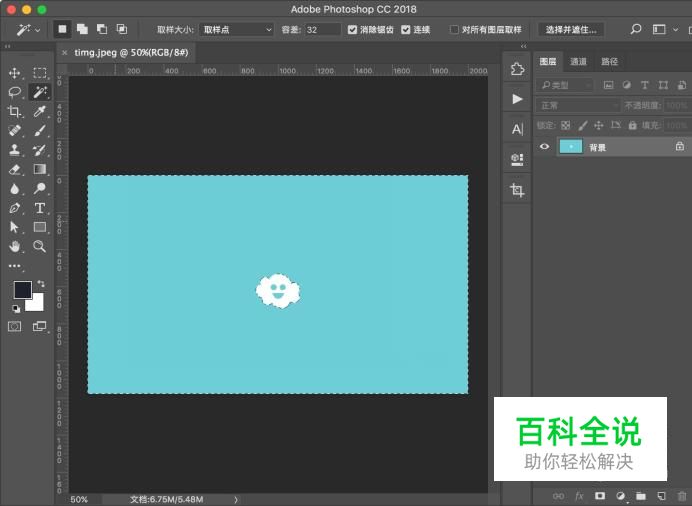Open the 正常 blend mode dropdown
The width and height of the screenshot is (692, 506).
pos(577,105)
